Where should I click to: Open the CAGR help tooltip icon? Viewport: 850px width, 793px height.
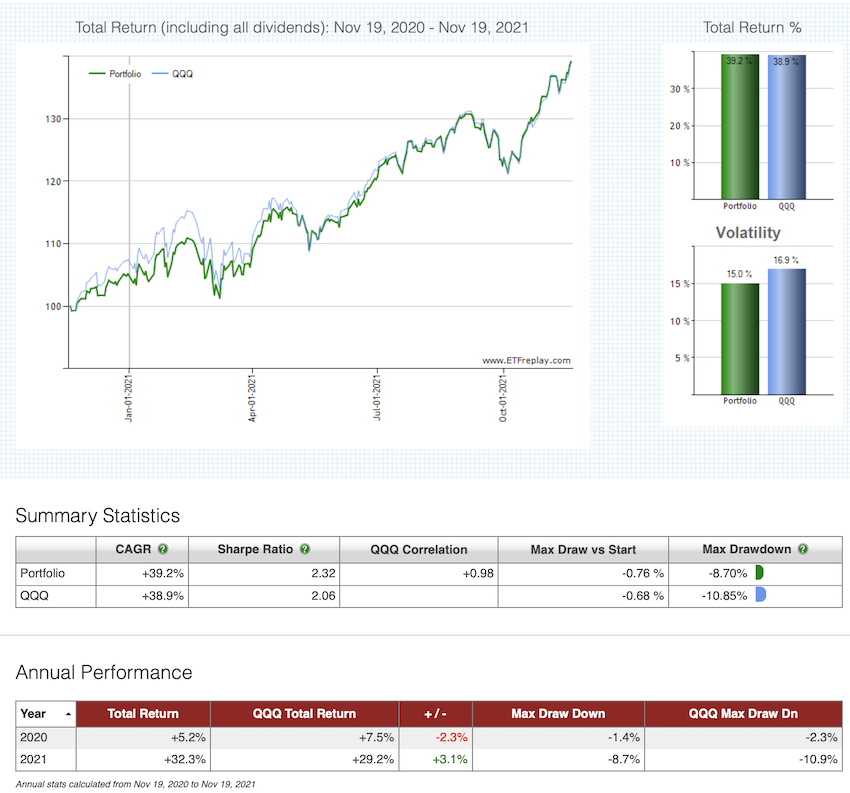[x=160, y=549]
